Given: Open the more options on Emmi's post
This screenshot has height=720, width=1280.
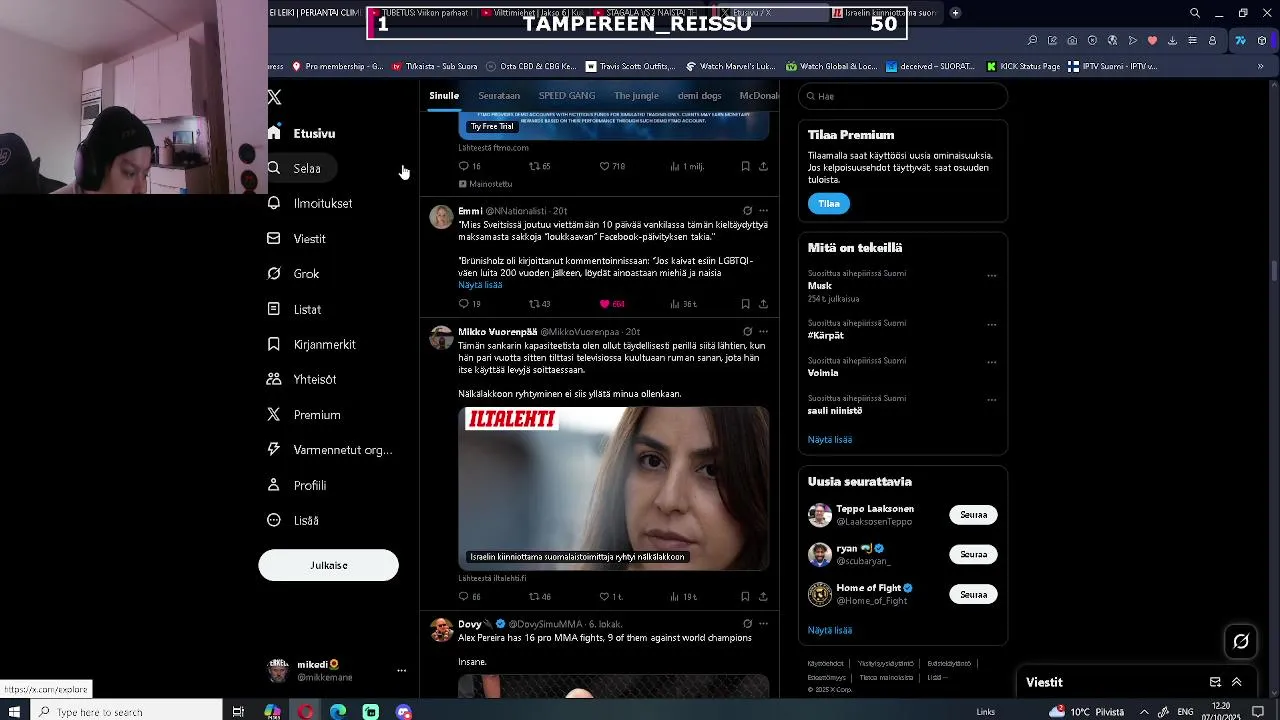Looking at the screenshot, I should (x=763, y=211).
